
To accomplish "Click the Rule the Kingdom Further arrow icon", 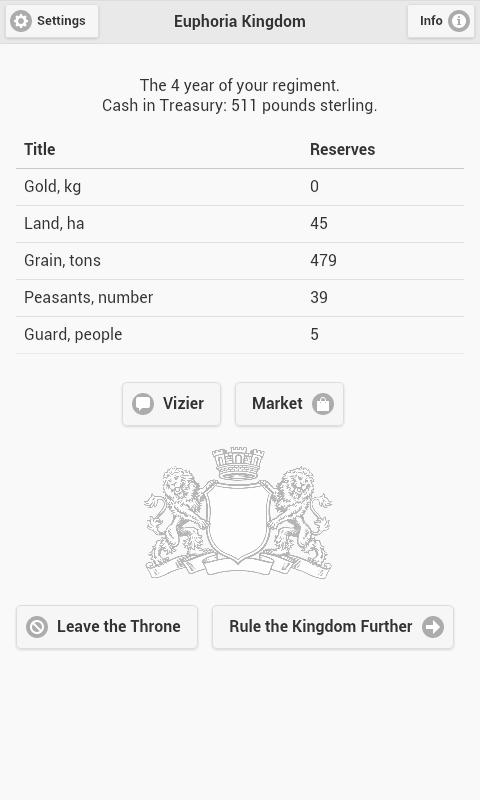I will (433, 627).
